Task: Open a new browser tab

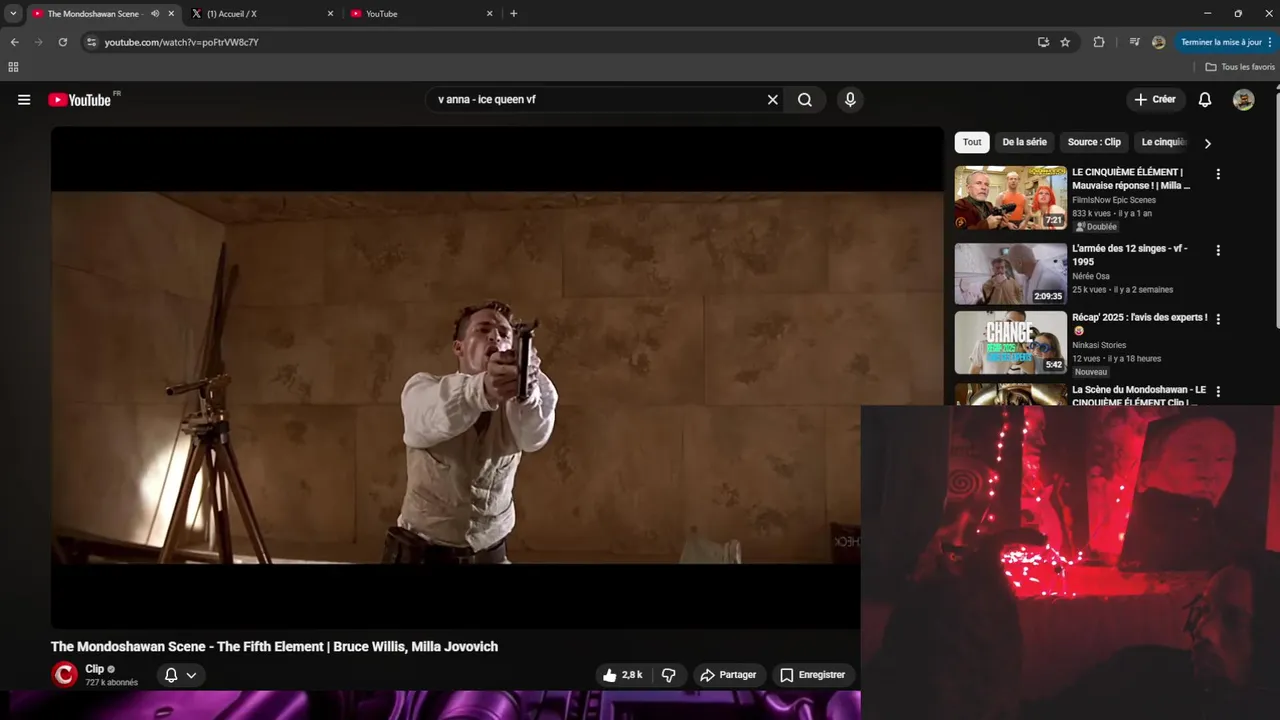Action: [x=514, y=14]
